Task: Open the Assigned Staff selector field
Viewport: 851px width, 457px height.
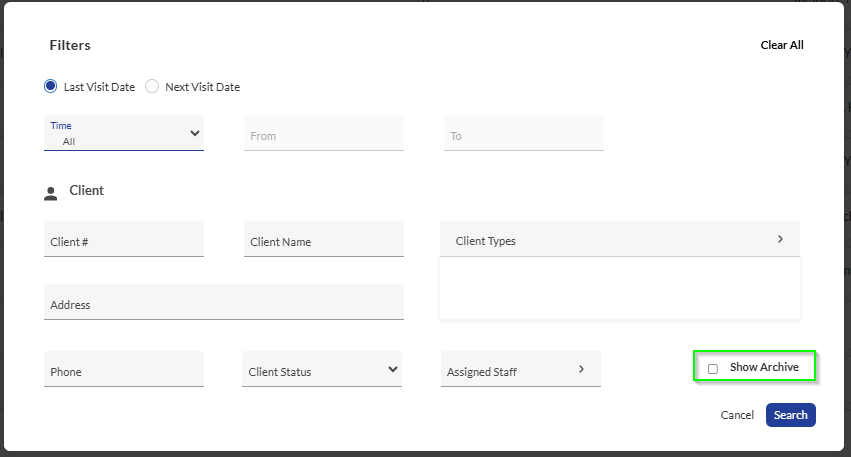Action: [510, 370]
